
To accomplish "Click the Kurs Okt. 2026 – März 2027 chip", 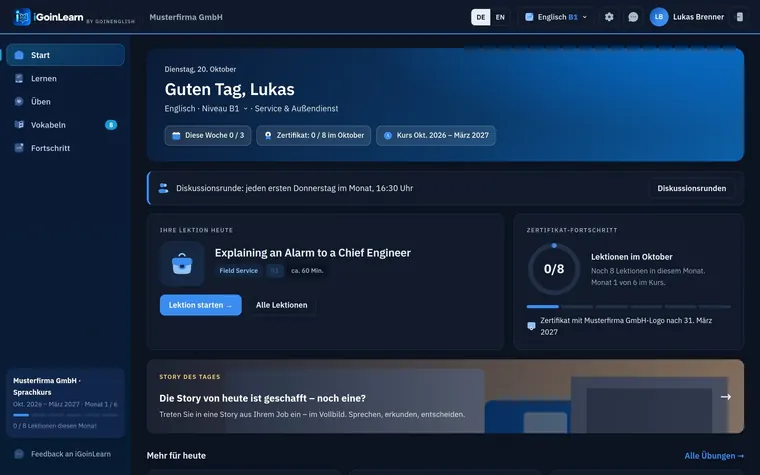I will coord(436,136).
